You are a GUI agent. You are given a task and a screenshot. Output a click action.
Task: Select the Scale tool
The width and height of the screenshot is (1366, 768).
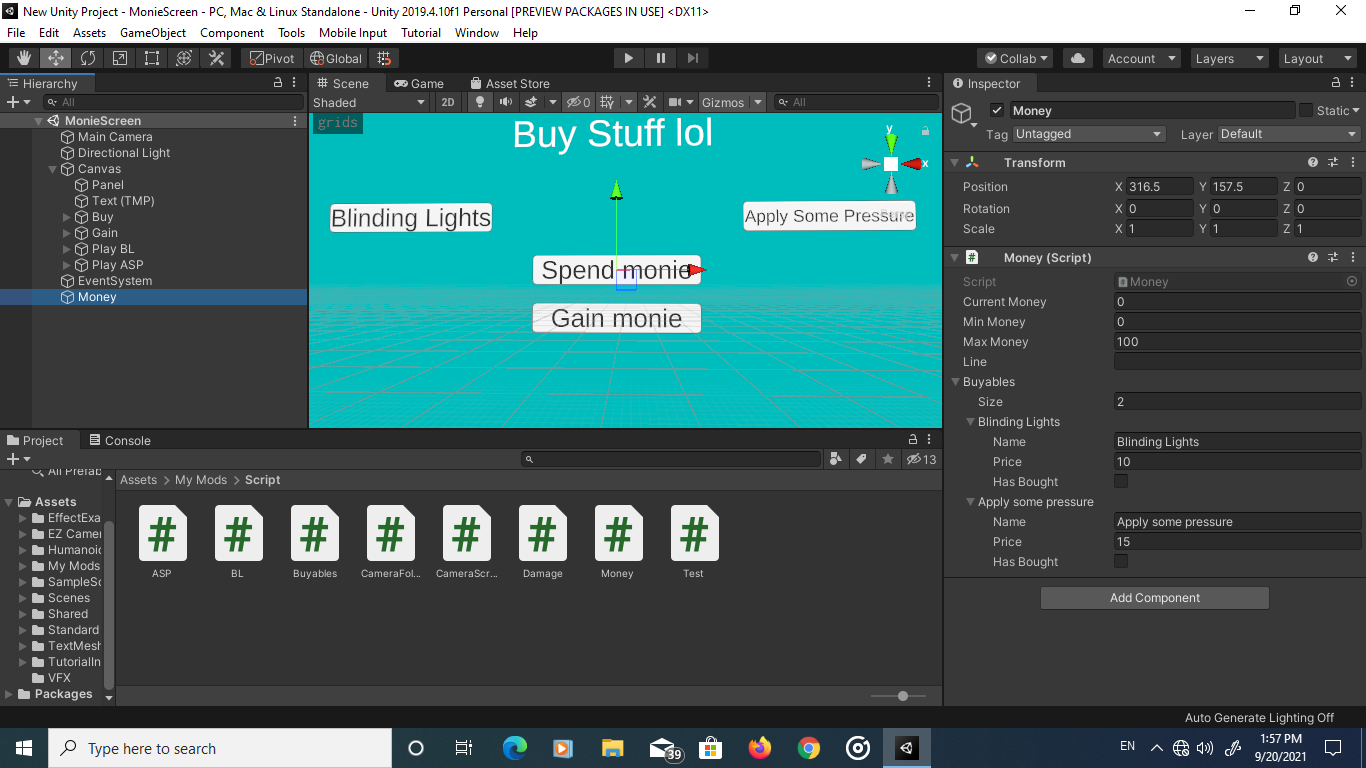pyautogui.click(x=120, y=58)
